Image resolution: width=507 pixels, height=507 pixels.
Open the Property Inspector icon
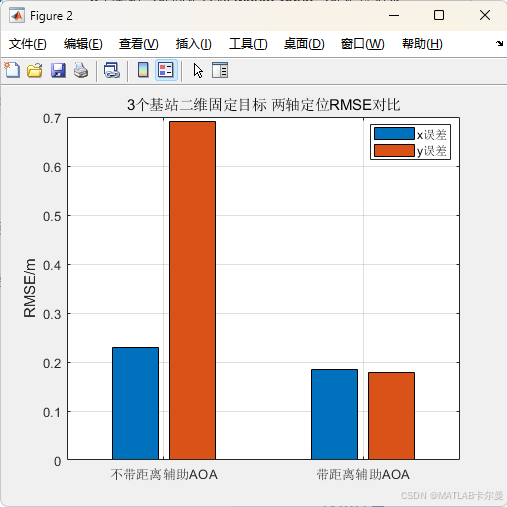coord(220,70)
